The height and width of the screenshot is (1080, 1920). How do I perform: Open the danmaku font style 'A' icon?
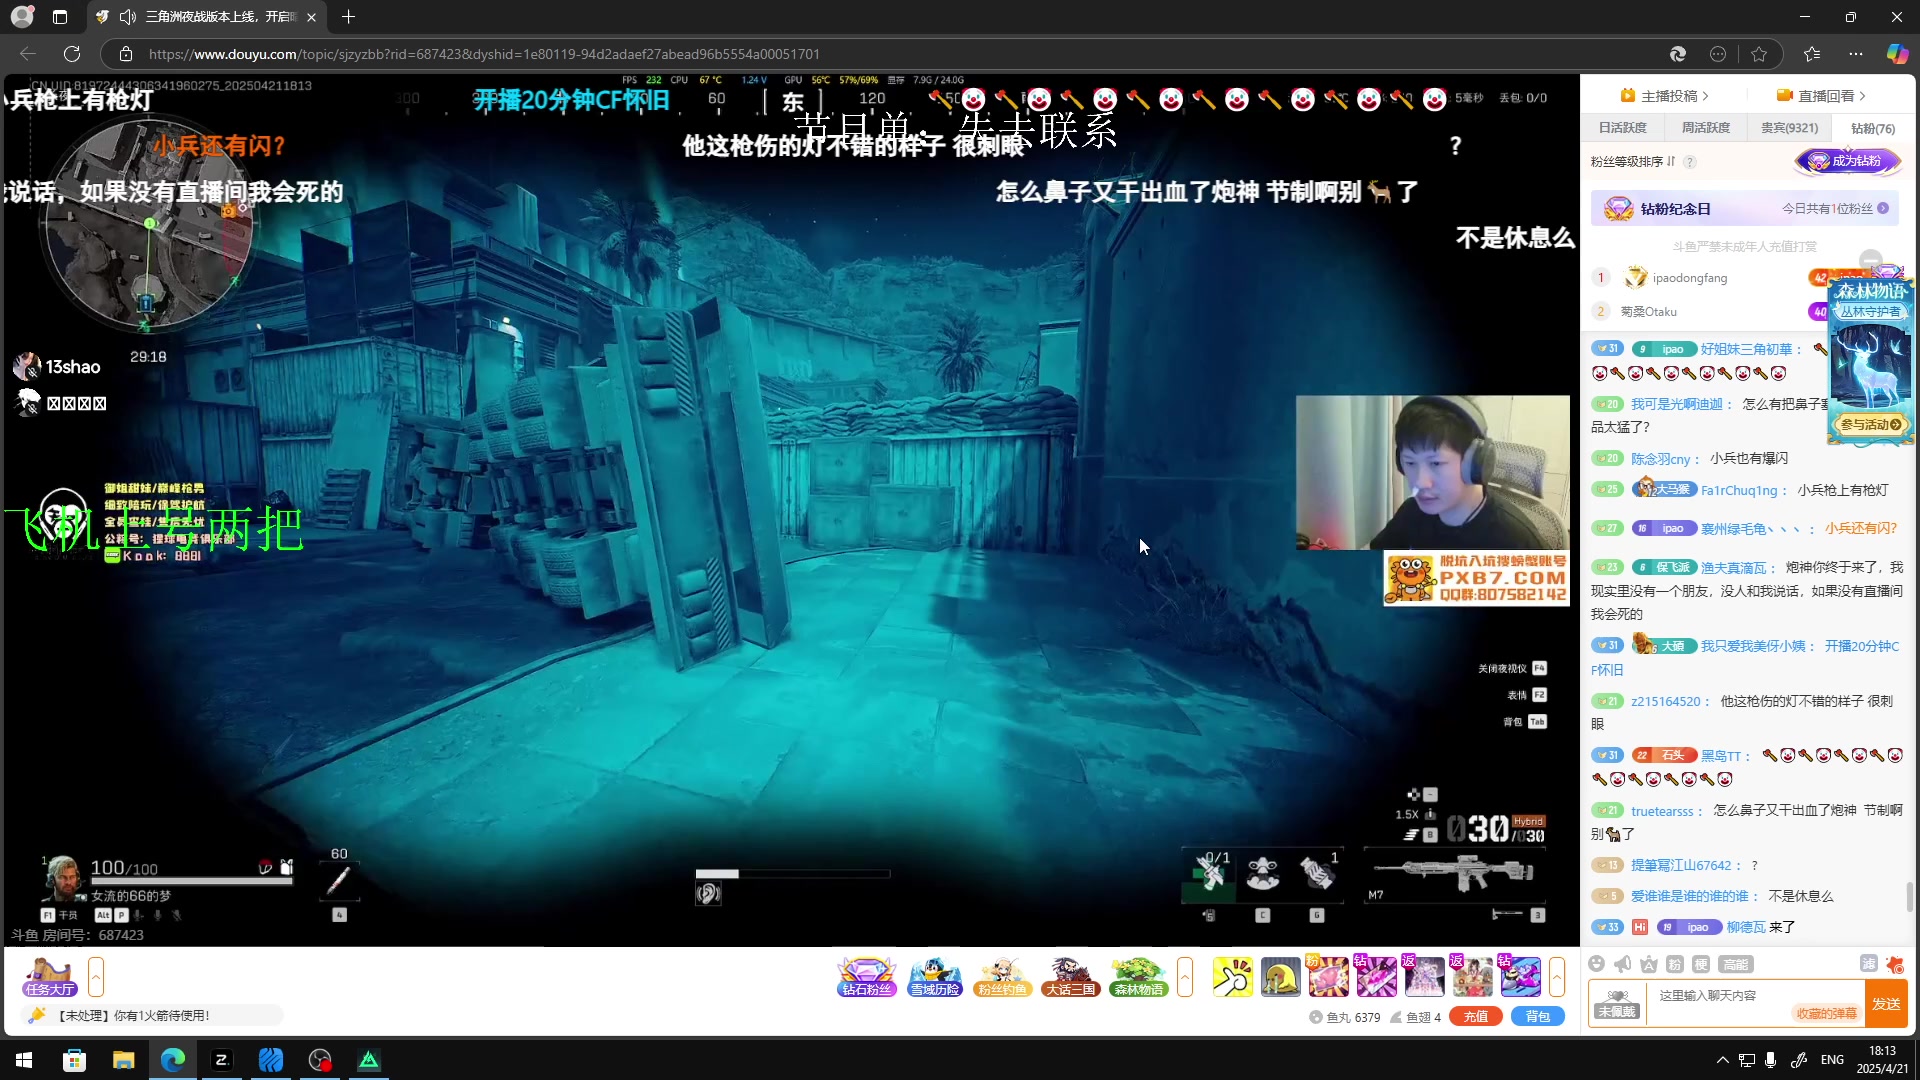coord(1649,964)
